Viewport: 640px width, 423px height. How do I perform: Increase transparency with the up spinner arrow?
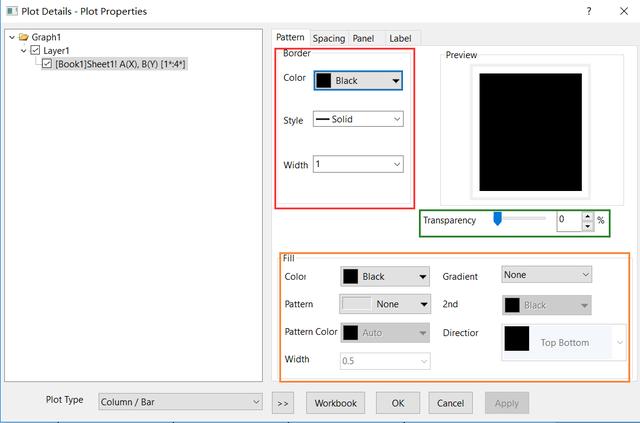pos(587,216)
